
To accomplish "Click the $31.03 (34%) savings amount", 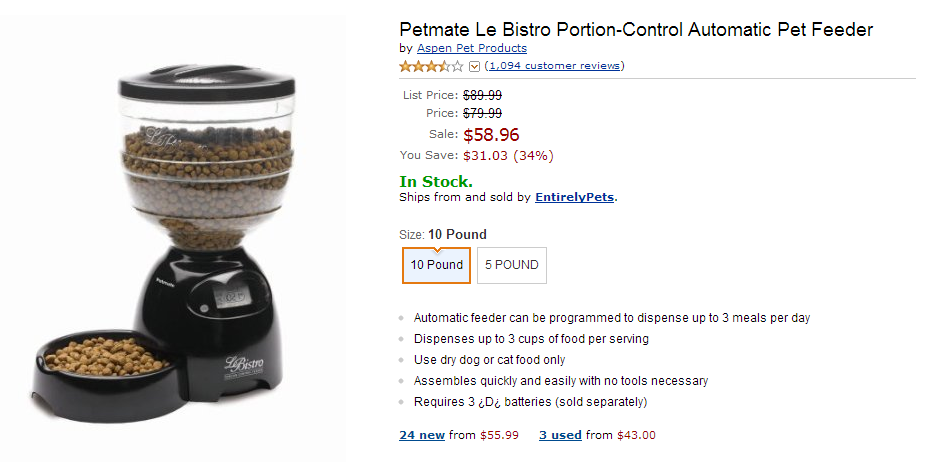I will point(508,155).
